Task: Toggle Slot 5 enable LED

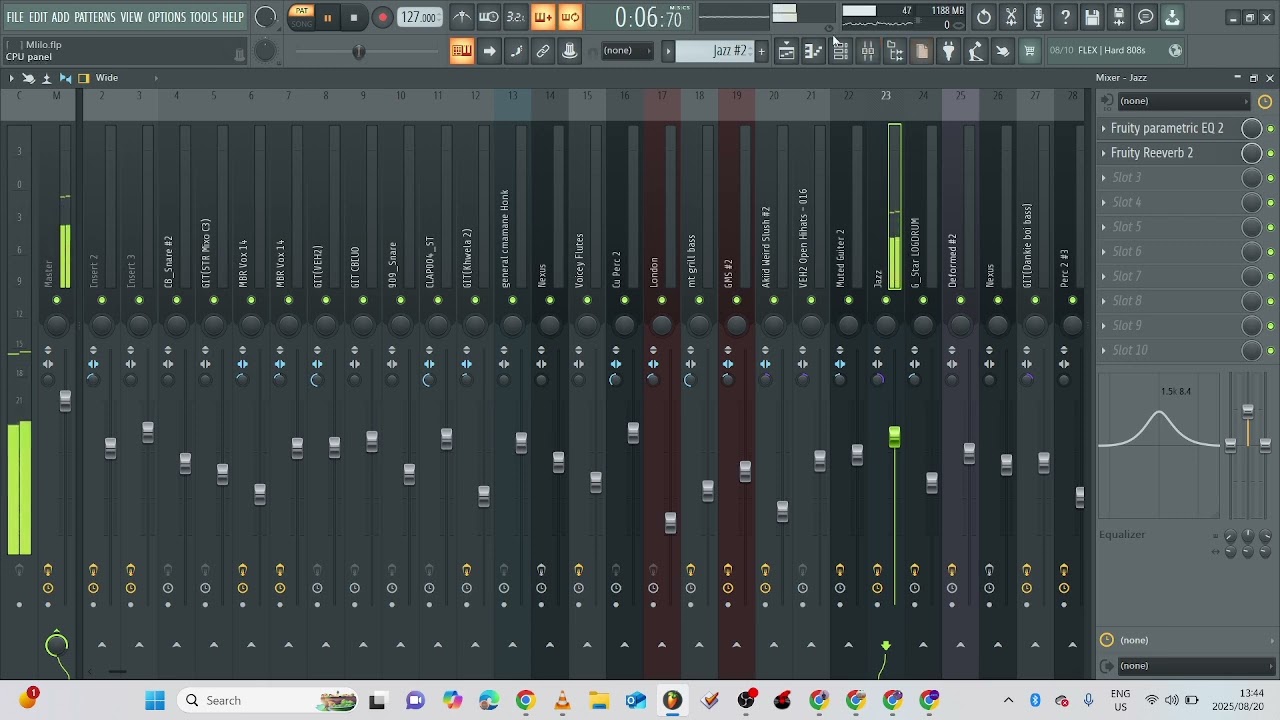Action: pyautogui.click(x=1271, y=227)
